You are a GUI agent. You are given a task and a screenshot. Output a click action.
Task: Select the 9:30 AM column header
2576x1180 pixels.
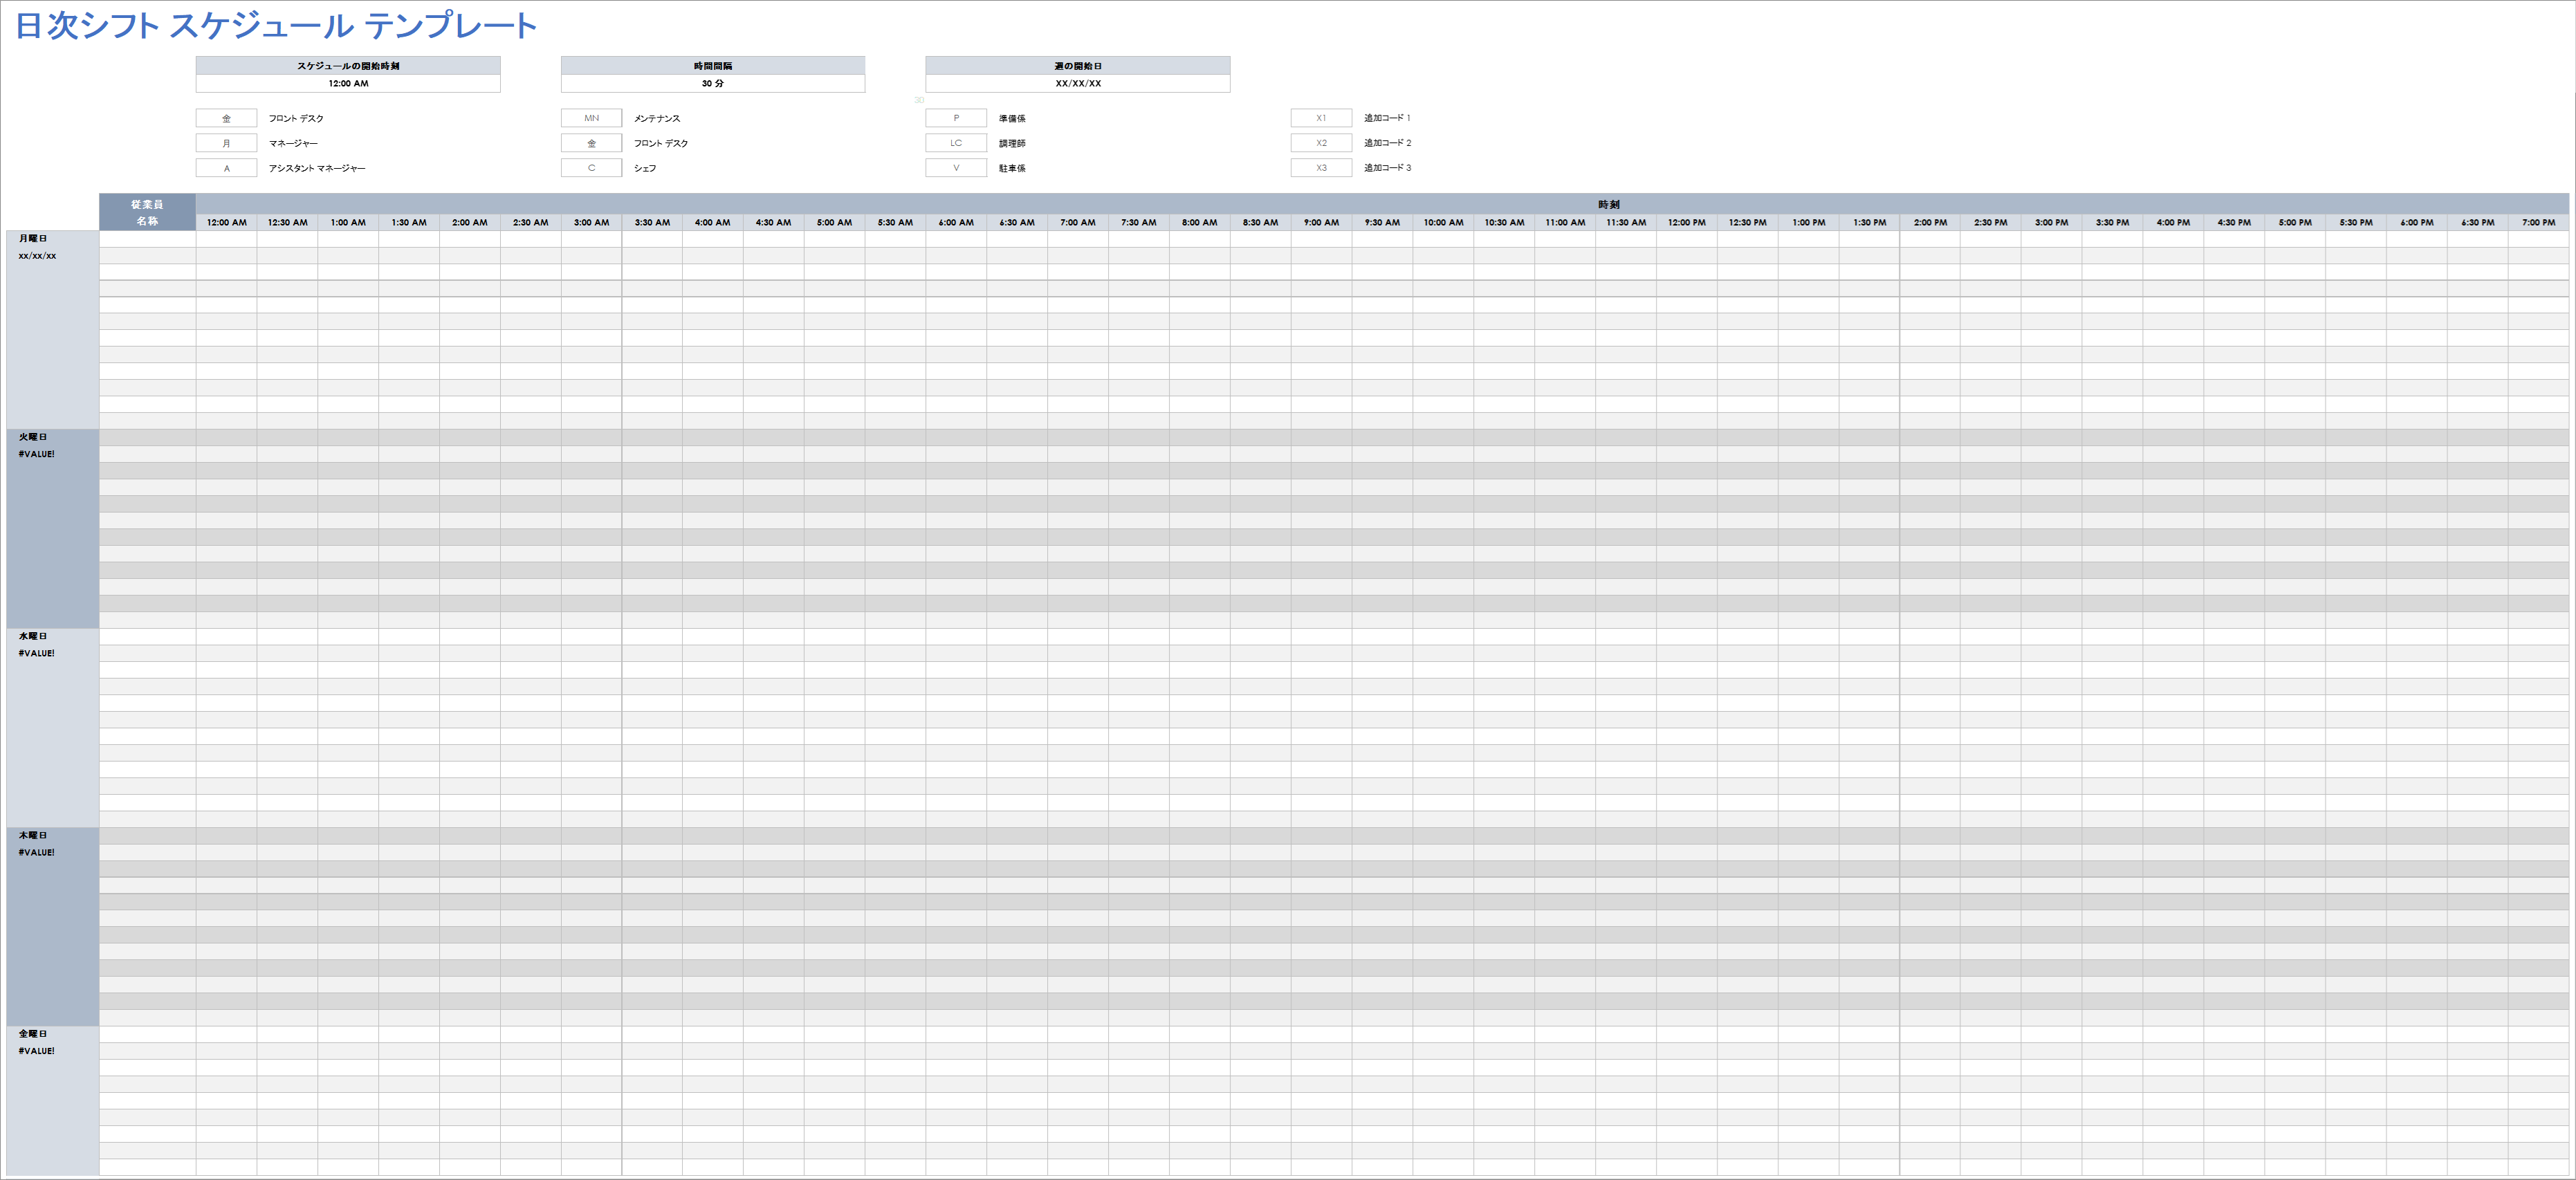click(x=1382, y=222)
